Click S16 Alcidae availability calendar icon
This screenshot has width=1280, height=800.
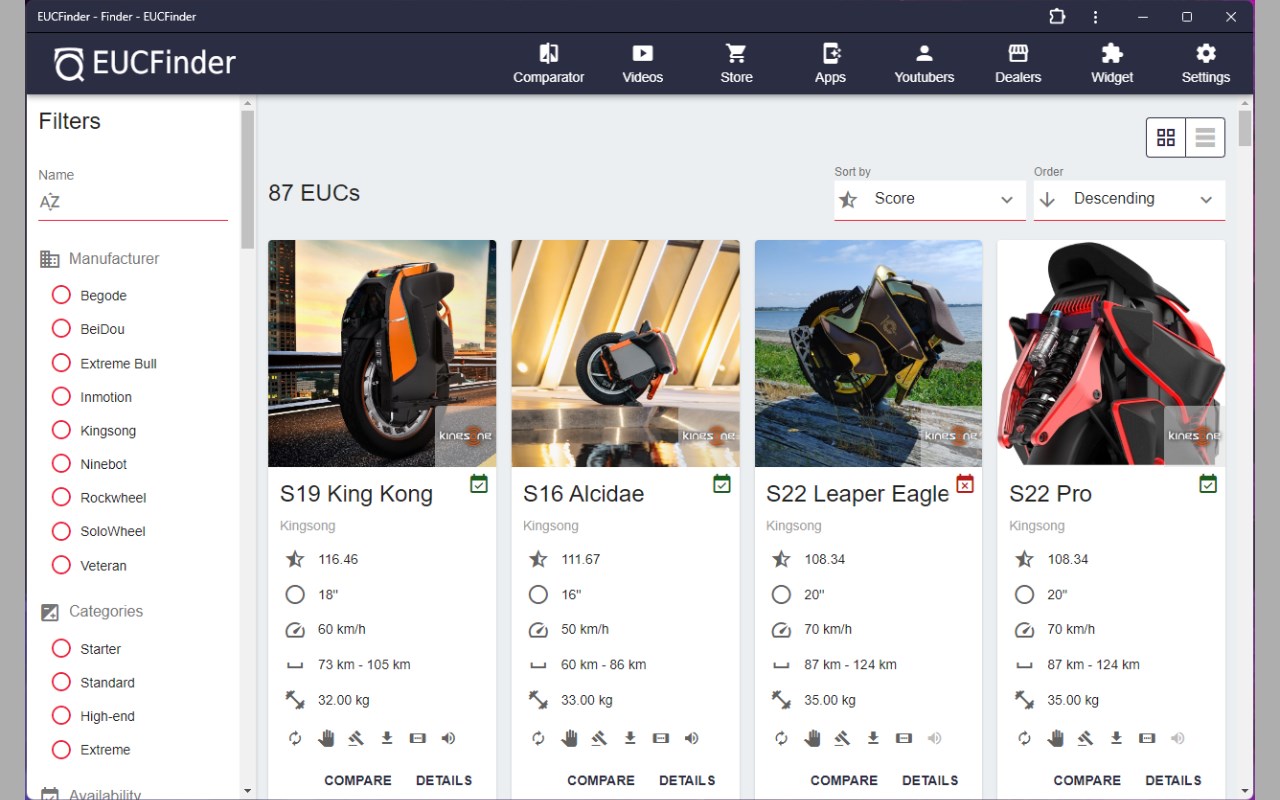pyautogui.click(x=722, y=484)
